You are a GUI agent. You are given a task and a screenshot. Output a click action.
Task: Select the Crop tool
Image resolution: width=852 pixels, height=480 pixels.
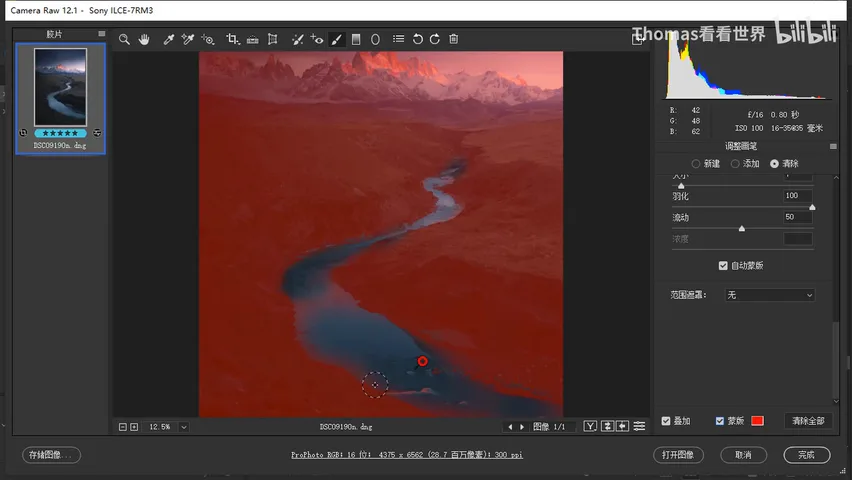tap(233, 39)
